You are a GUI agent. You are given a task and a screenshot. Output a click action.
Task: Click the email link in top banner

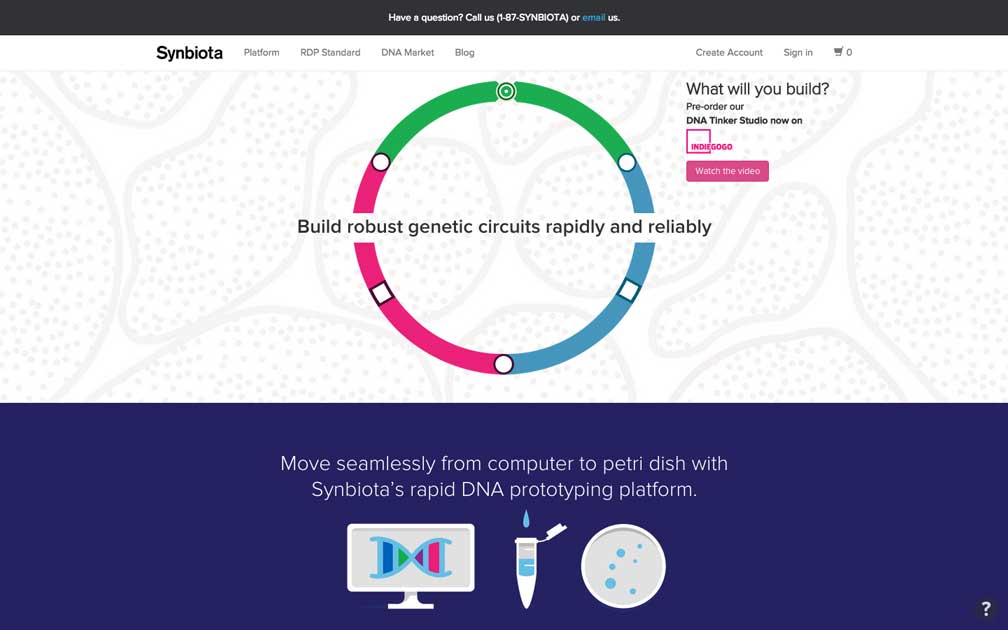click(593, 17)
